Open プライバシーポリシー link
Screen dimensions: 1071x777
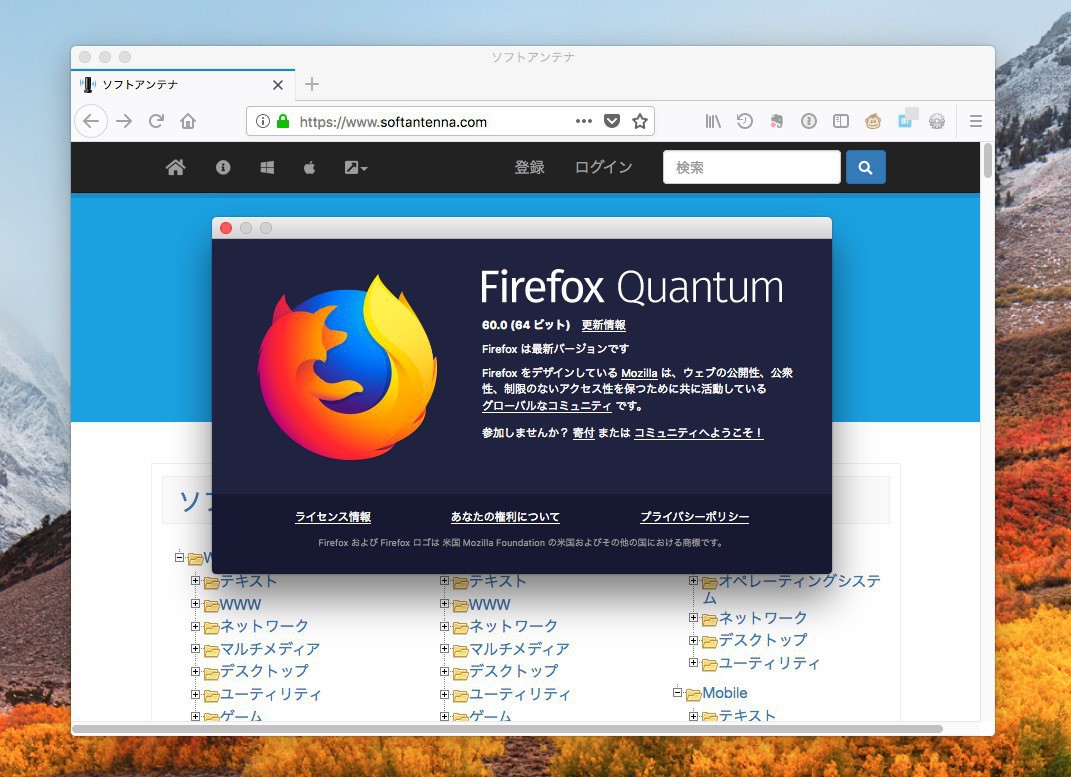(694, 517)
